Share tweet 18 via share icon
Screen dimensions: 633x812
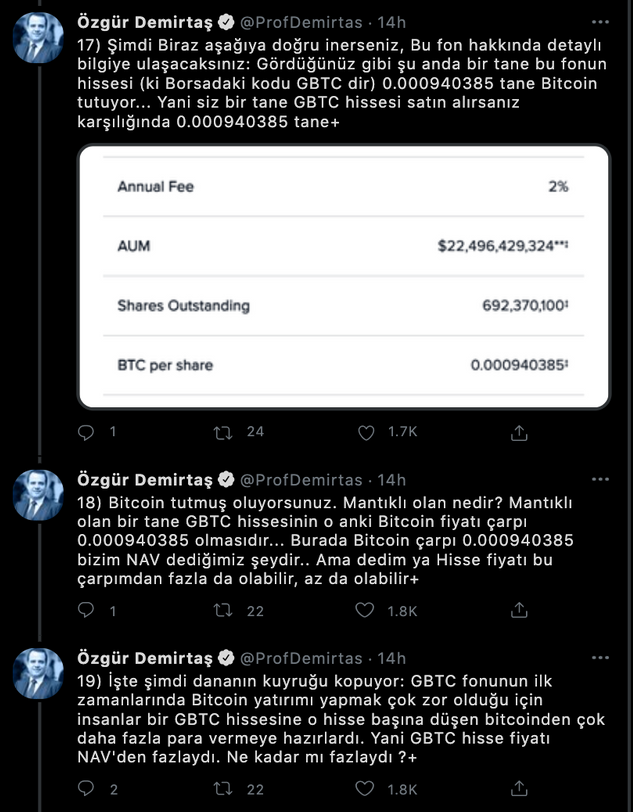click(519, 610)
